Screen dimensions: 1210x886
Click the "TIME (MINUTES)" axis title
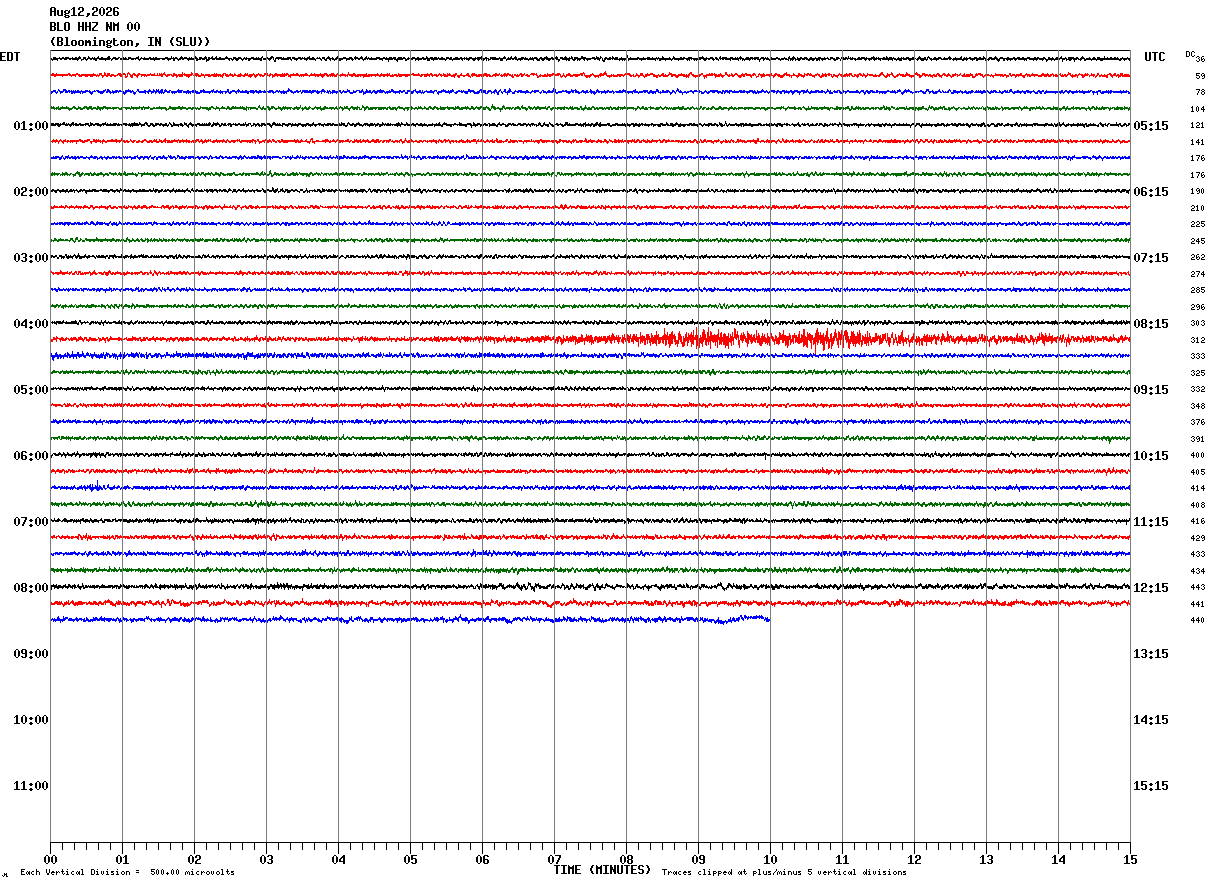click(x=603, y=870)
